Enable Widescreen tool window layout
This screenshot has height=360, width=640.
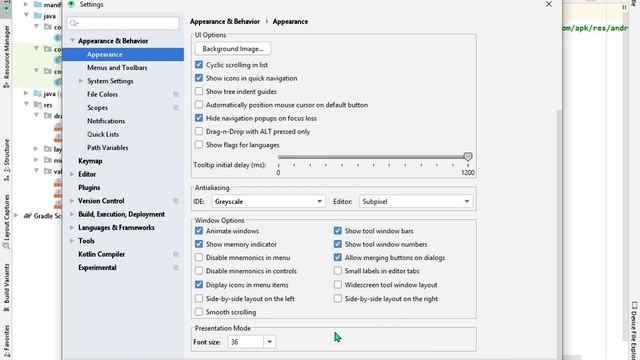coord(338,285)
